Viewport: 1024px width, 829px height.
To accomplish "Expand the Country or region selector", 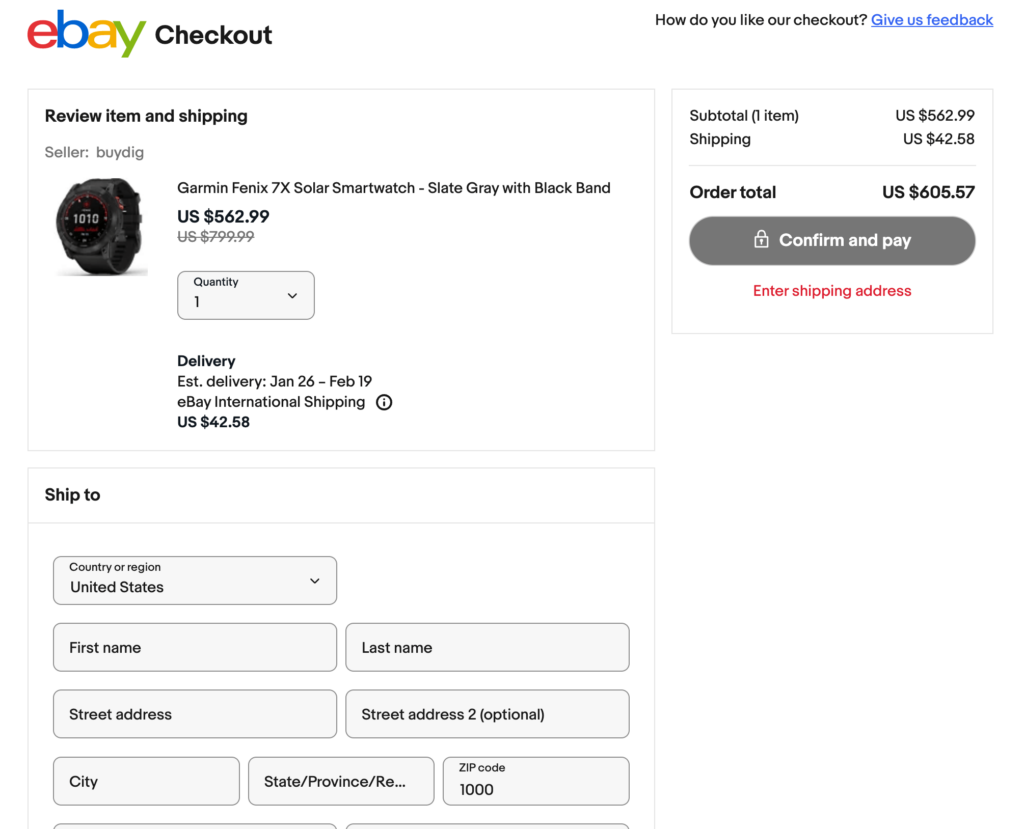I will 194,580.
